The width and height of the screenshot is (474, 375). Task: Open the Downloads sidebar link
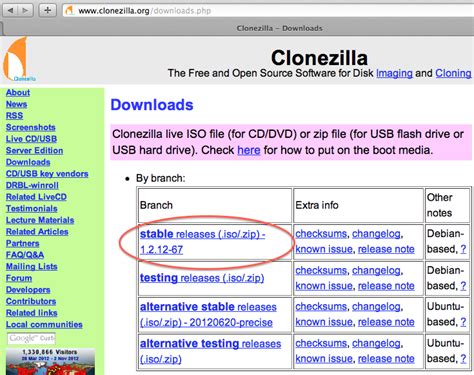28,162
